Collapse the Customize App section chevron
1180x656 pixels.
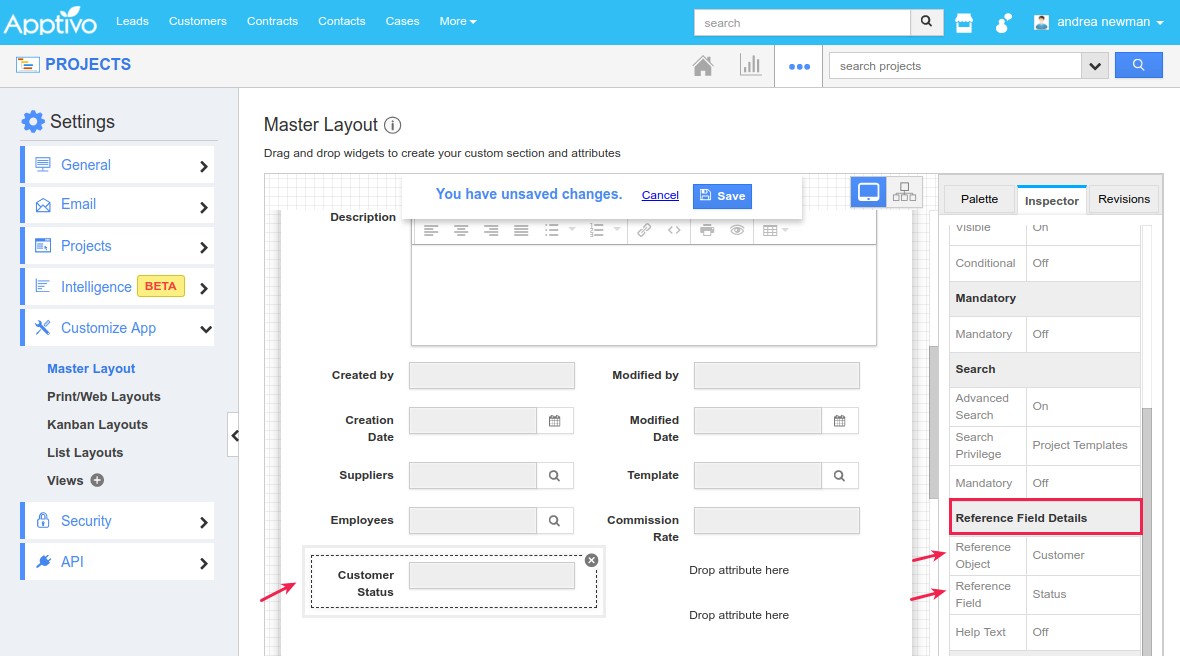pyautogui.click(x=205, y=328)
